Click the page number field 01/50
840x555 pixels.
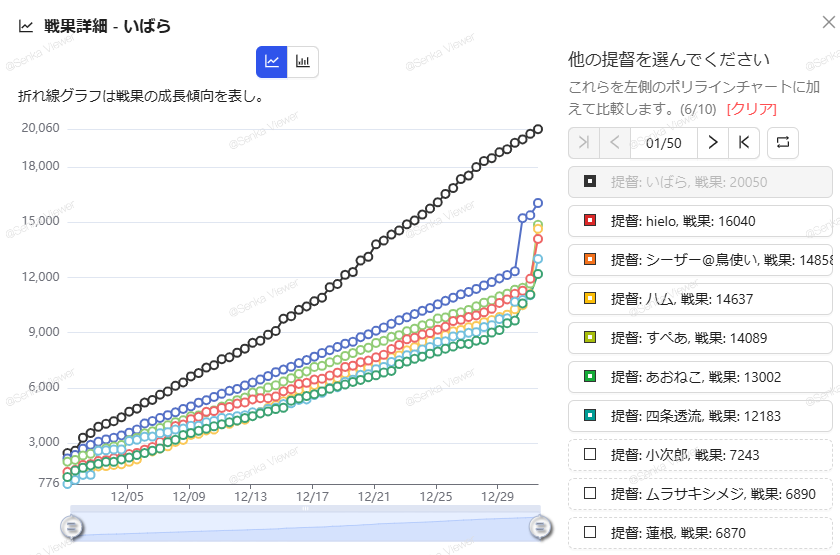click(664, 143)
